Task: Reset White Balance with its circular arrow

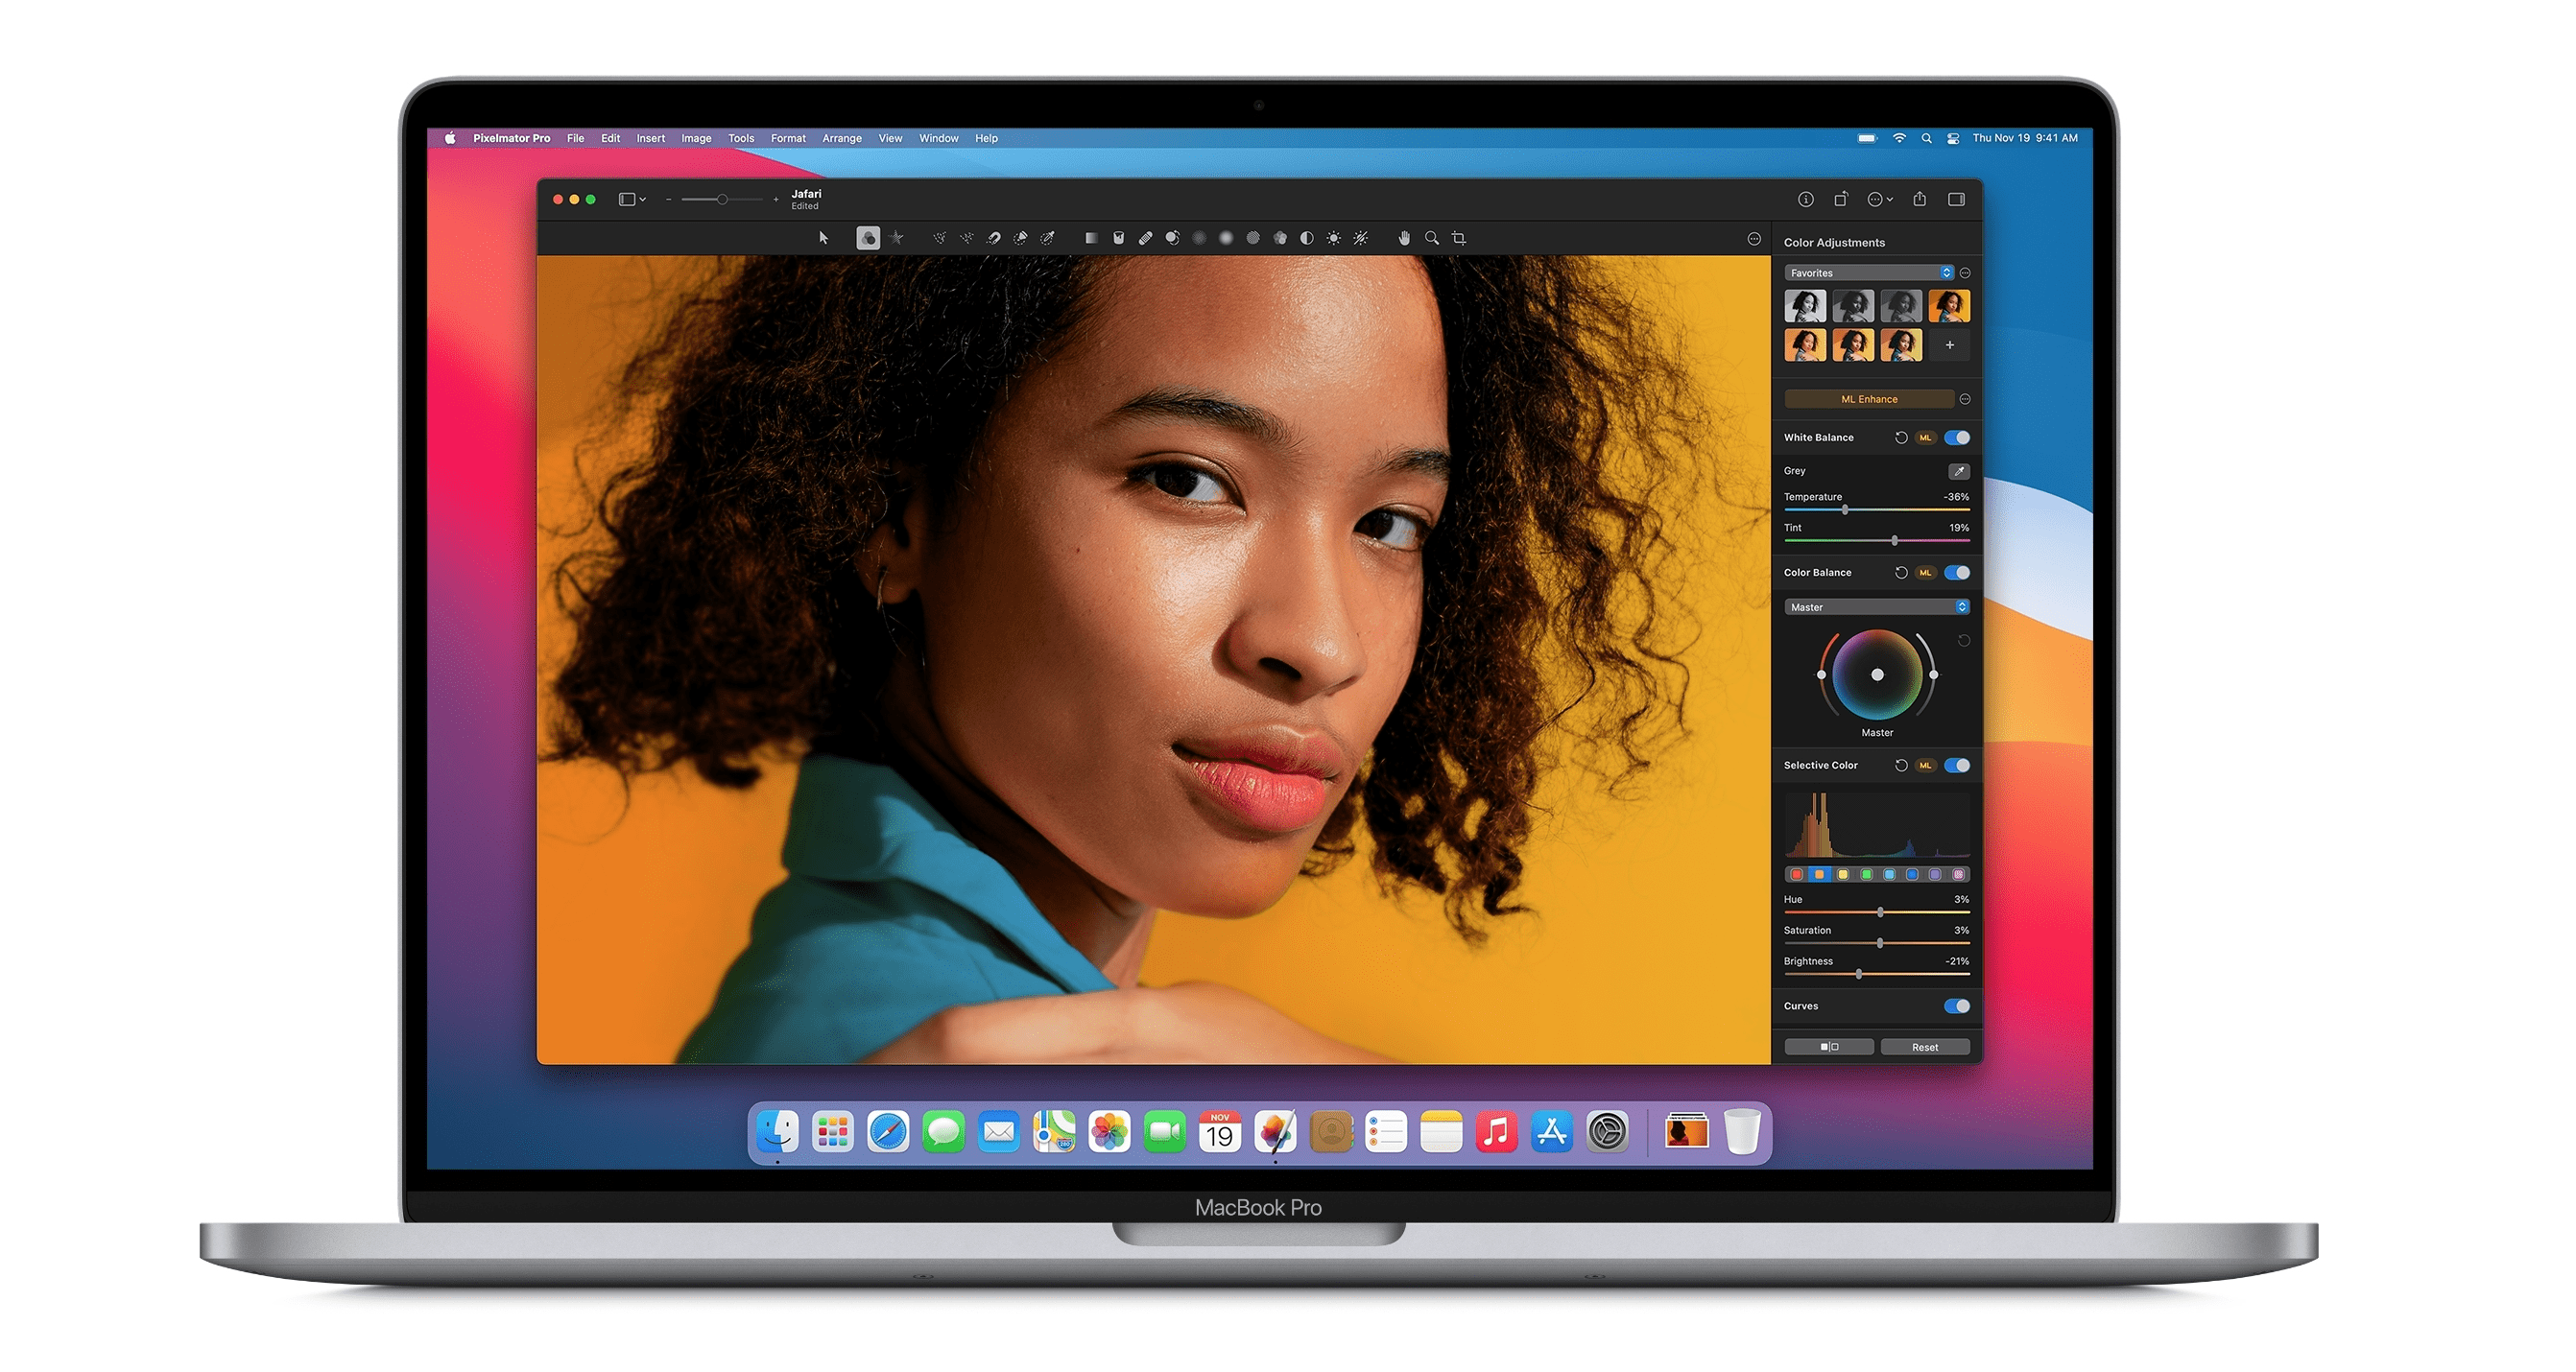Action: point(1901,437)
